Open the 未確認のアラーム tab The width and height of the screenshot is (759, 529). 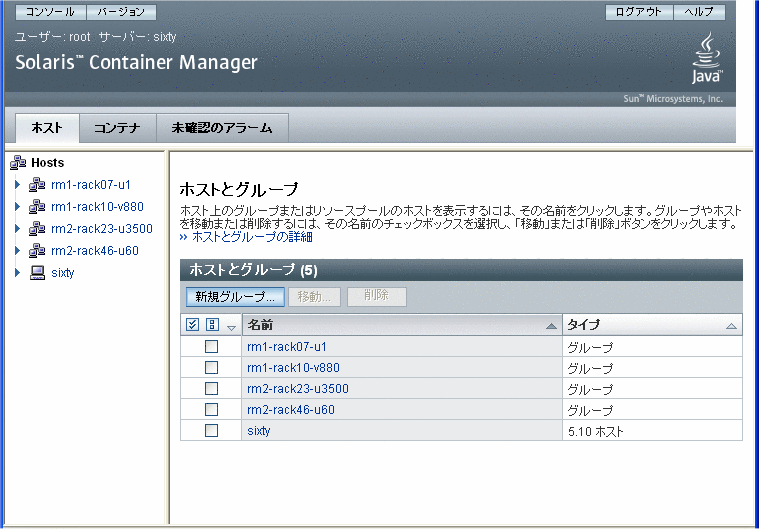222,128
